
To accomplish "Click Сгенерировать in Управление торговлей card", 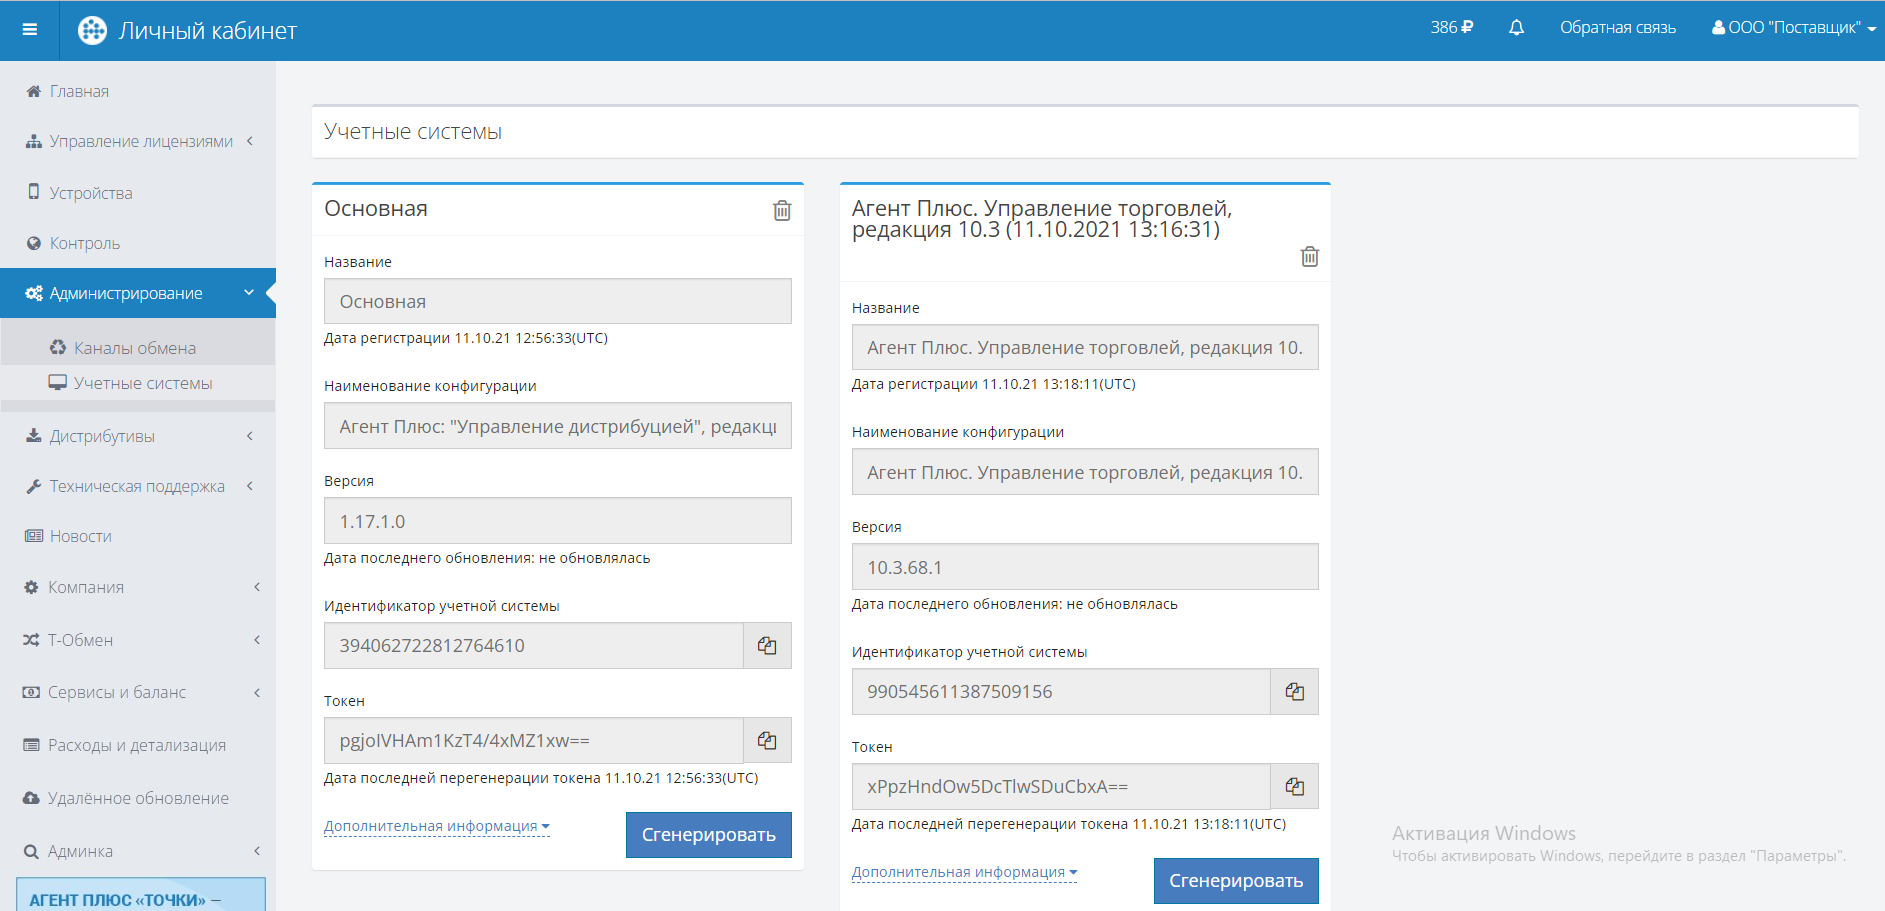I will (1236, 881).
